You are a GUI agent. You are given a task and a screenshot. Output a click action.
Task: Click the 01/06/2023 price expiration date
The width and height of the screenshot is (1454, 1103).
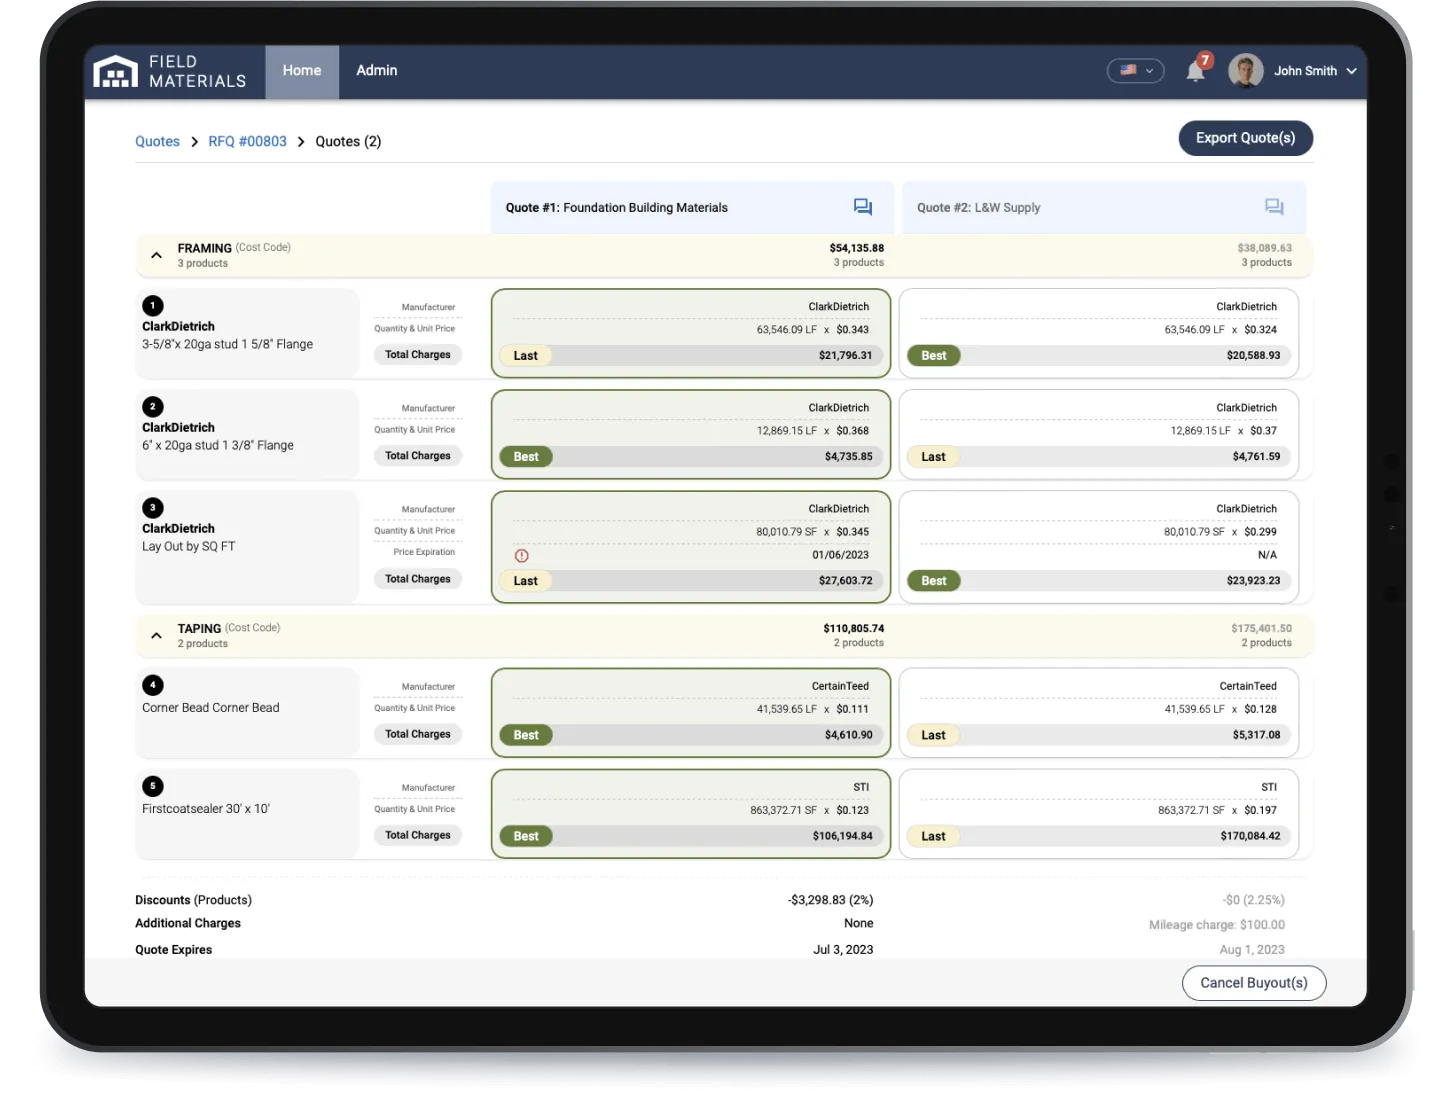(841, 555)
